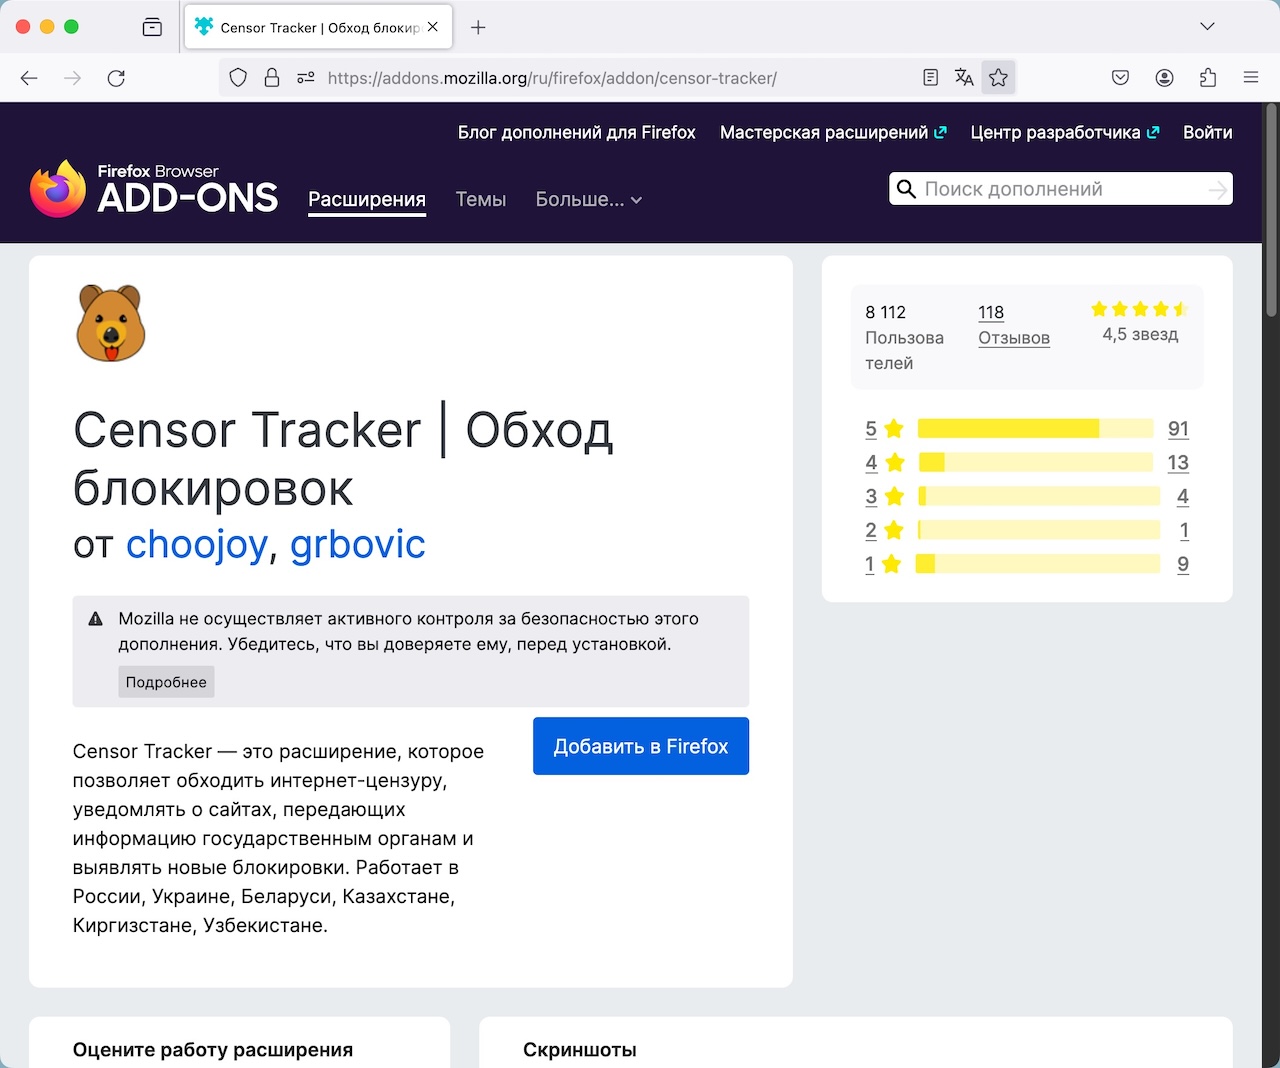This screenshot has width=1280, height=1068.
Task: View site security lock icon
Action: point(271,78)
